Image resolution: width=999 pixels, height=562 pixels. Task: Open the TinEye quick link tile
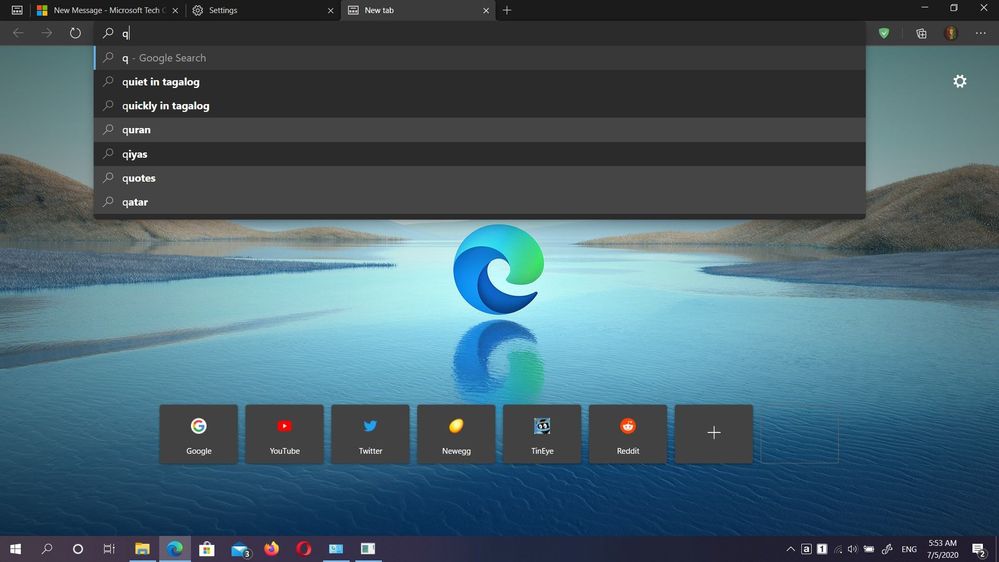[x=542, y=434]
